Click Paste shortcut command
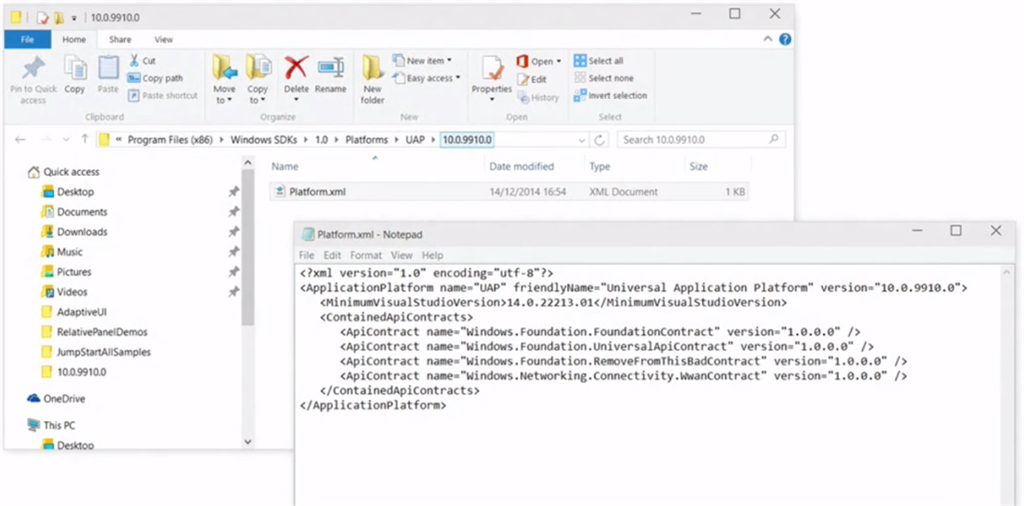1024x506 pixels. pos(163,95)
